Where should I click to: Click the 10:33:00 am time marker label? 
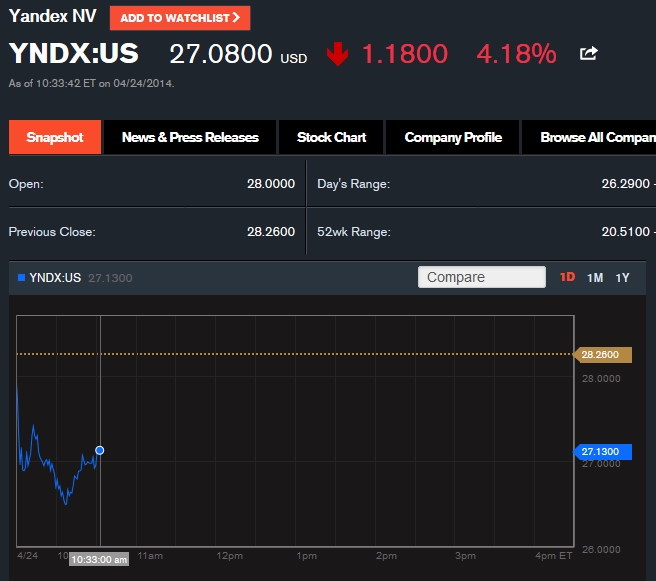coord(99,559)
